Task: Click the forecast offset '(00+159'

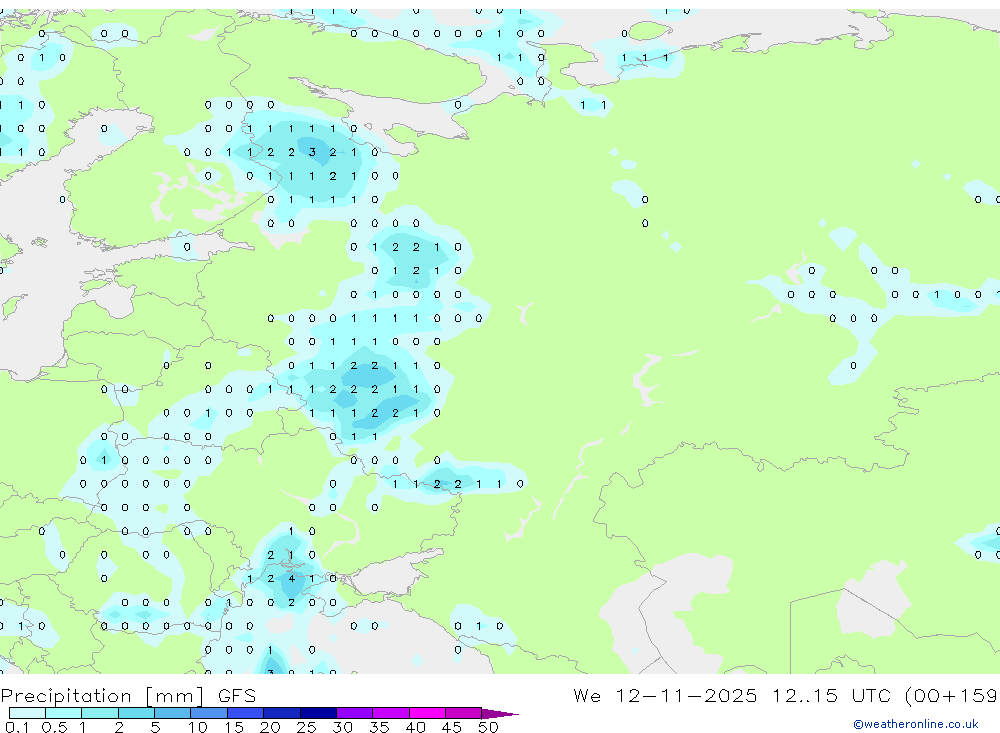Action: point(952,696)
